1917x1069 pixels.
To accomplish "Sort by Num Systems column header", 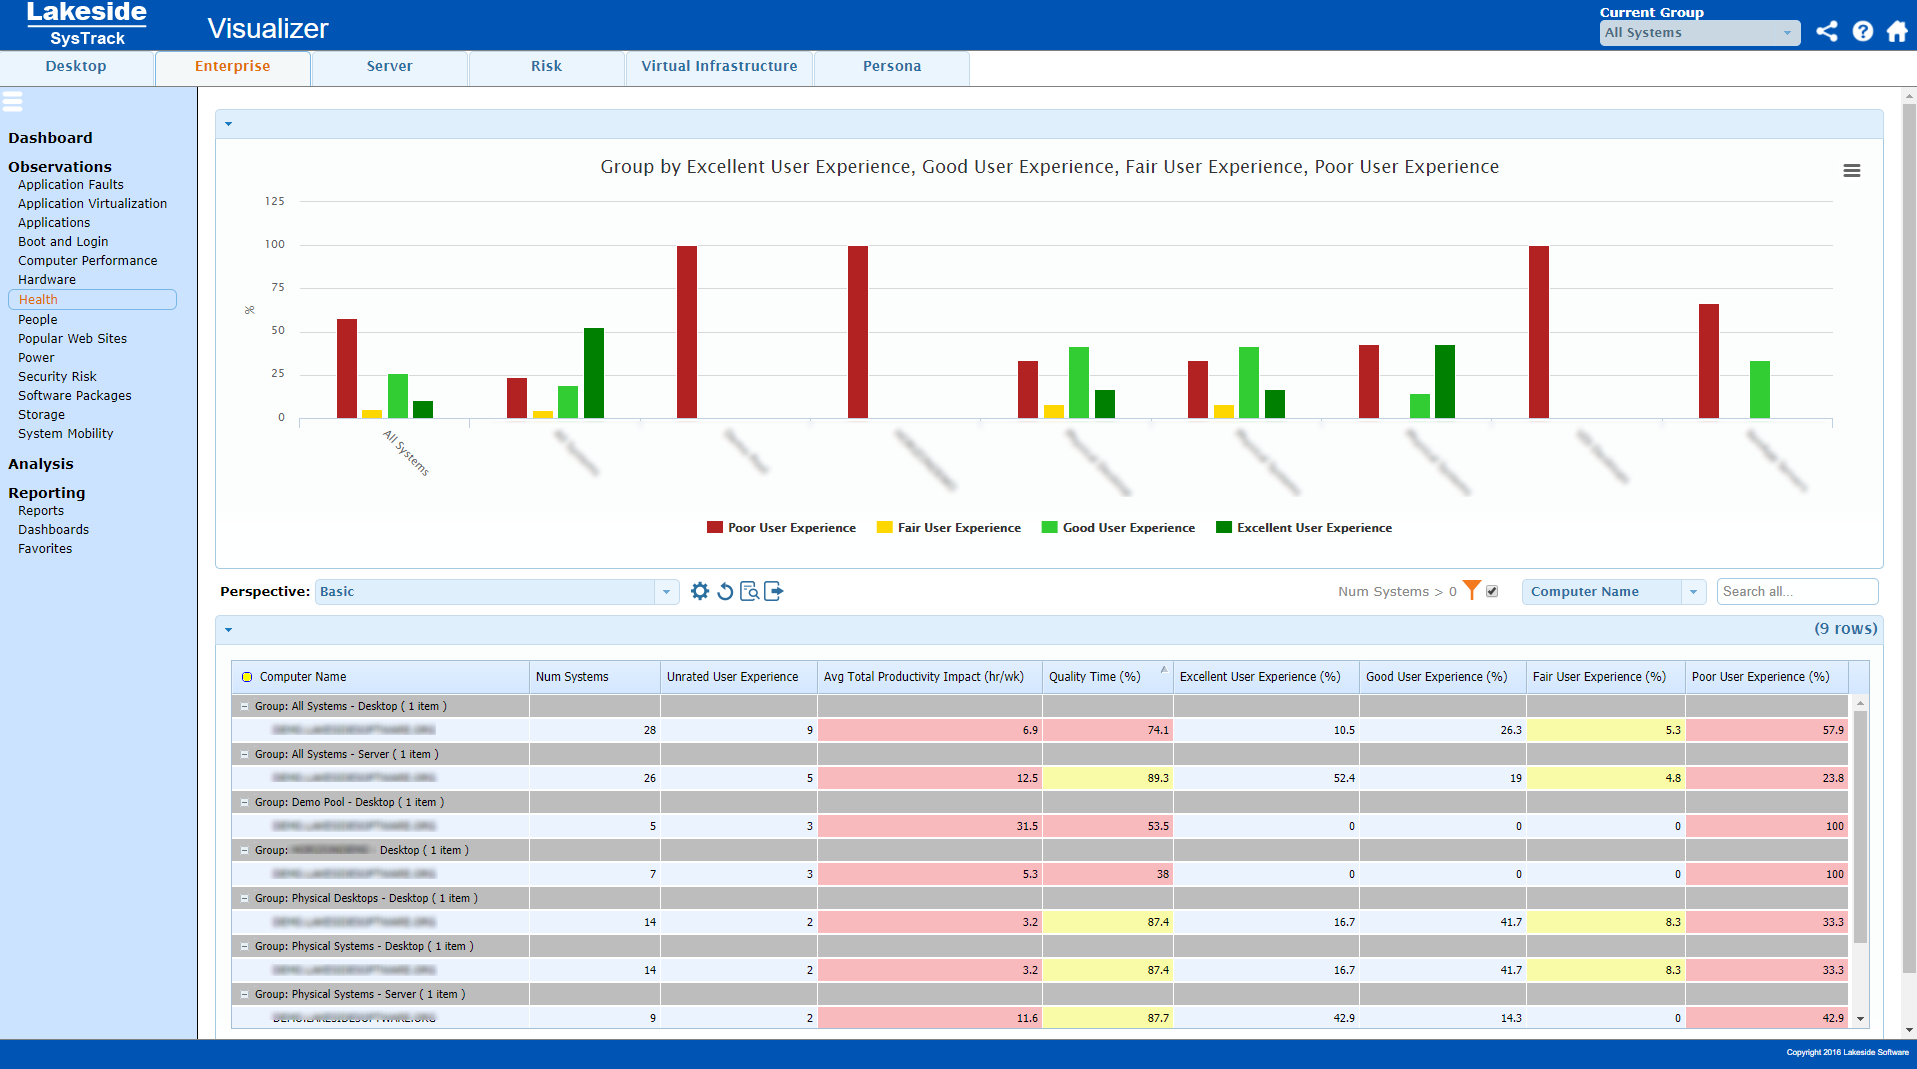I will tap(594, 677).
